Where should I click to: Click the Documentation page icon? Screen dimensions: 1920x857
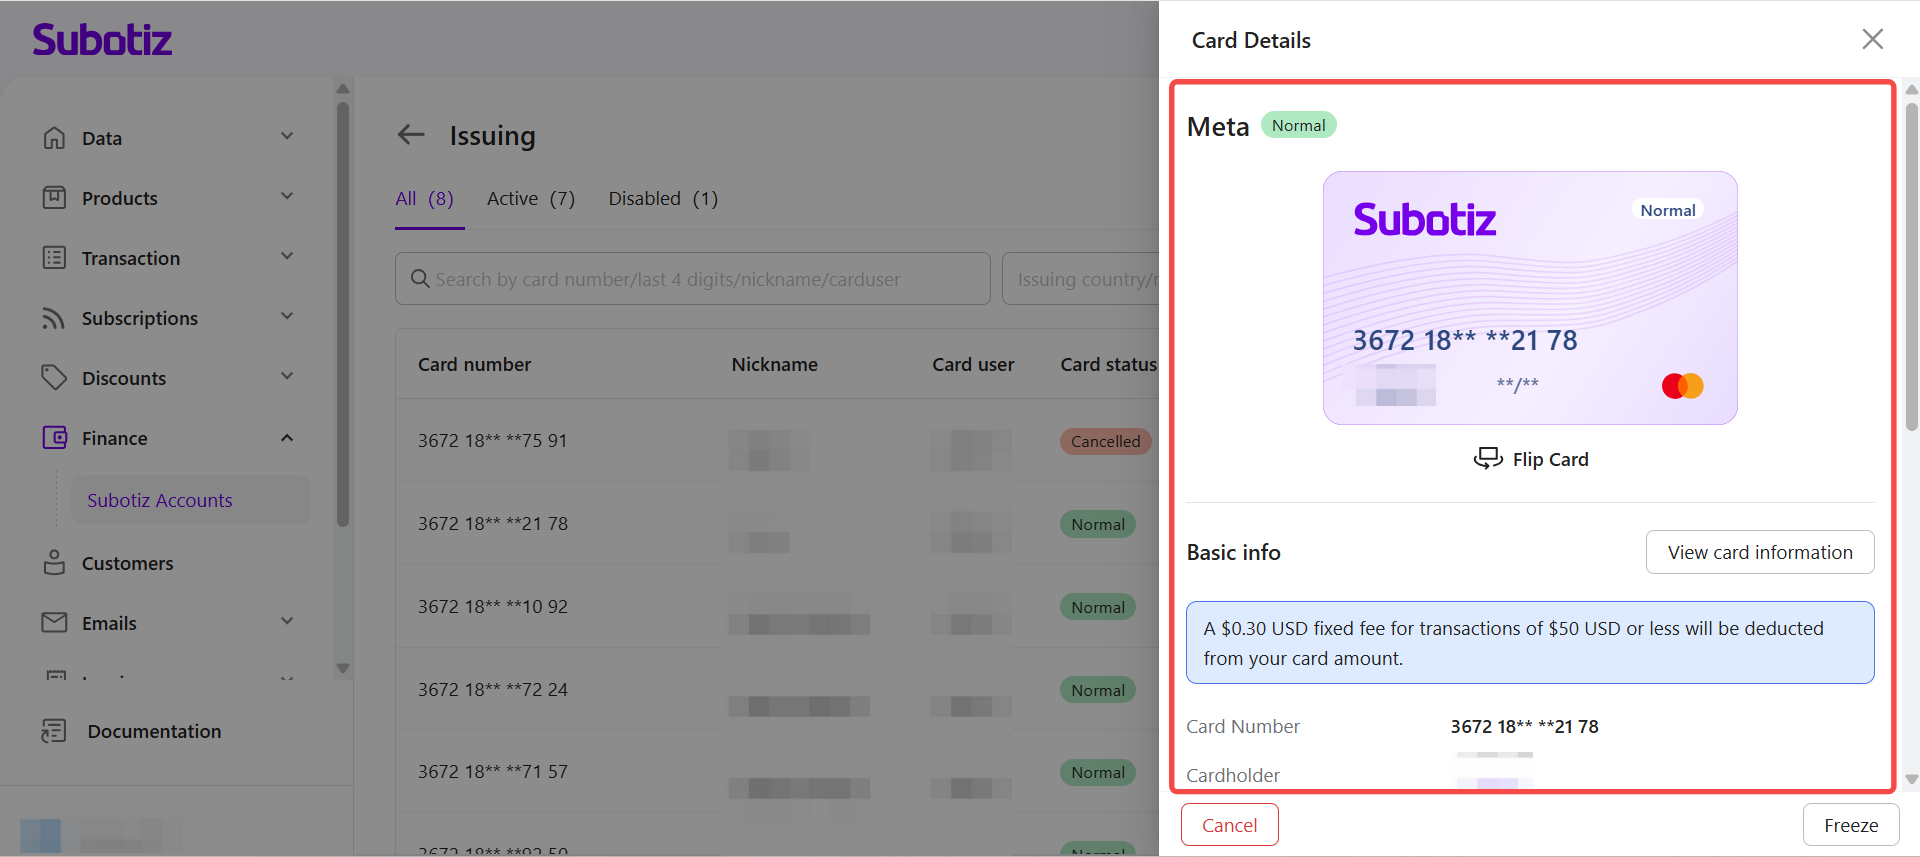tap(54, 731)
